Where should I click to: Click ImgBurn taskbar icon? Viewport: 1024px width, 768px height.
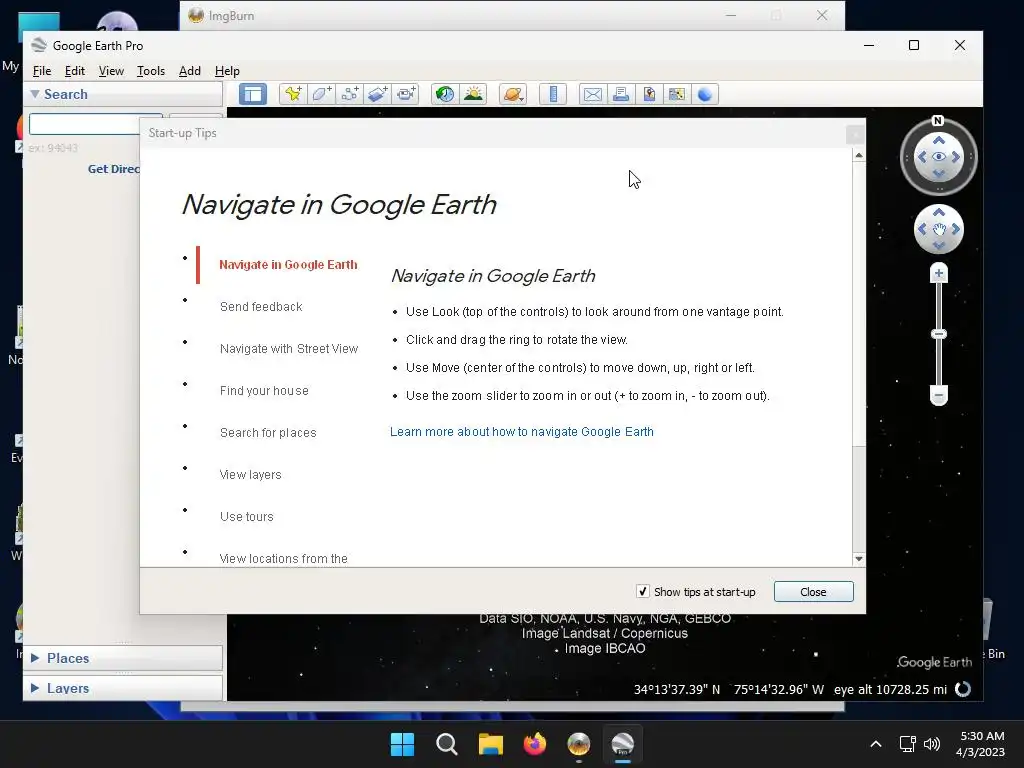coord(579,744)
